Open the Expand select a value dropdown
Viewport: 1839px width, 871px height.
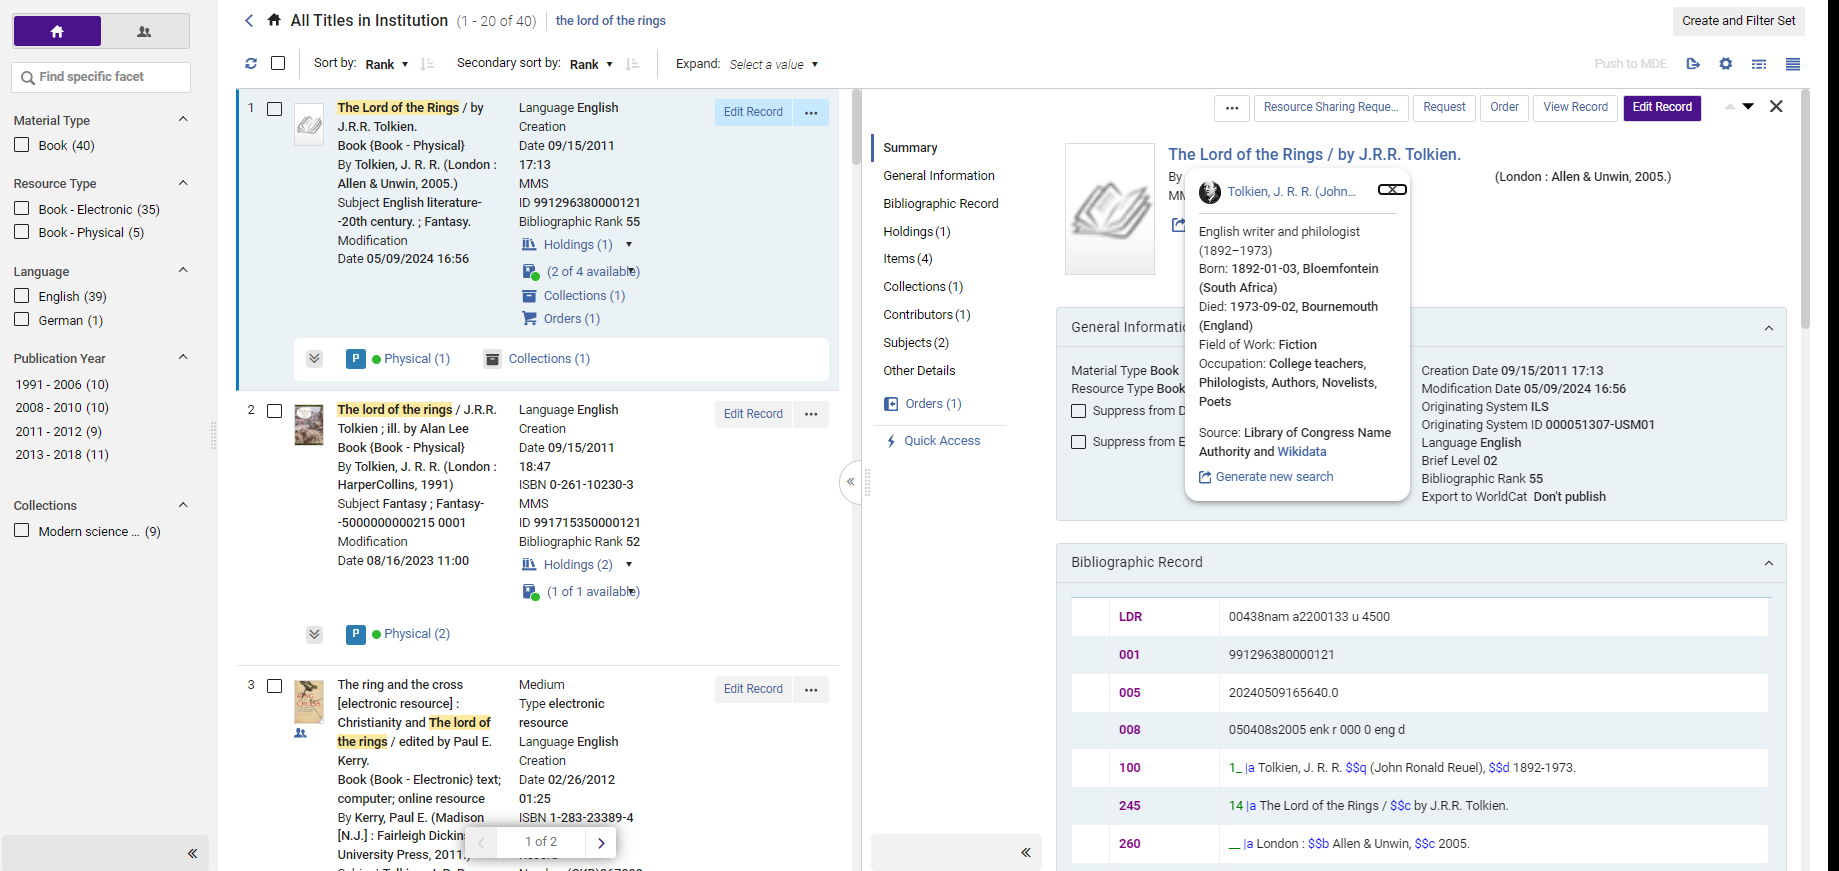(774, 64)
